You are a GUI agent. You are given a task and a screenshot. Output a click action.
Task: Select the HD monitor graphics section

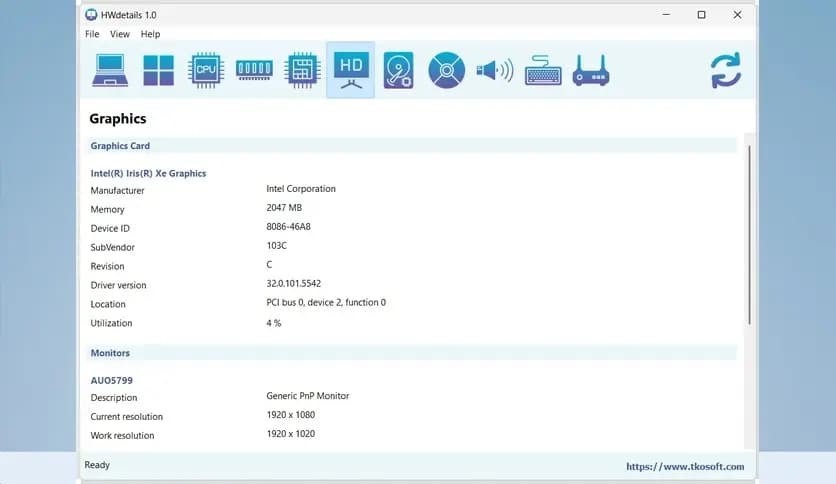350,70
